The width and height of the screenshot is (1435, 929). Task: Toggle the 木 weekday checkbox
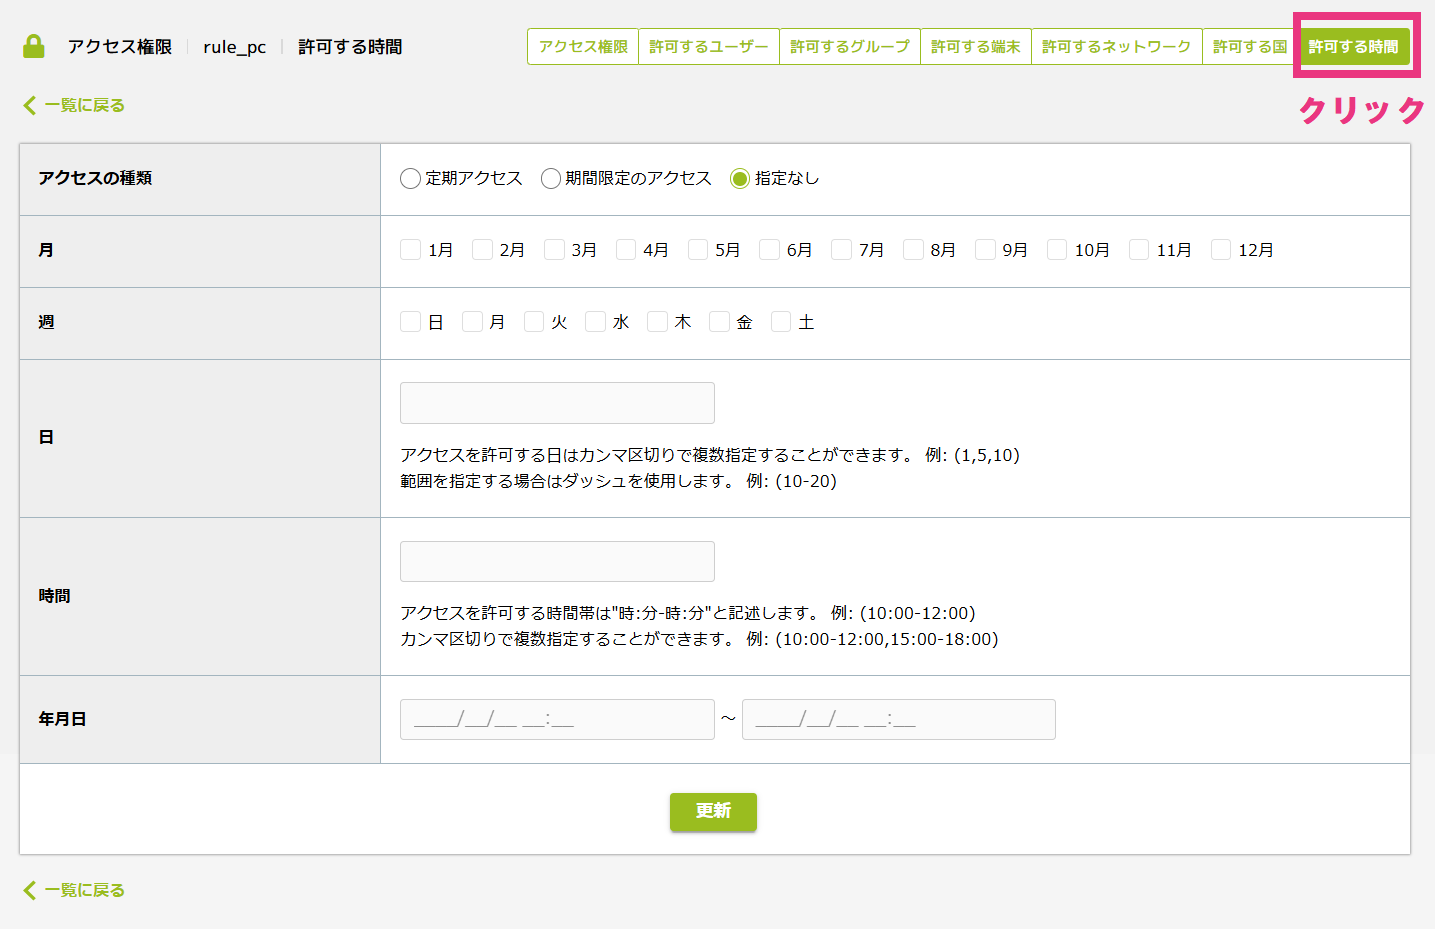pos(657,321)
